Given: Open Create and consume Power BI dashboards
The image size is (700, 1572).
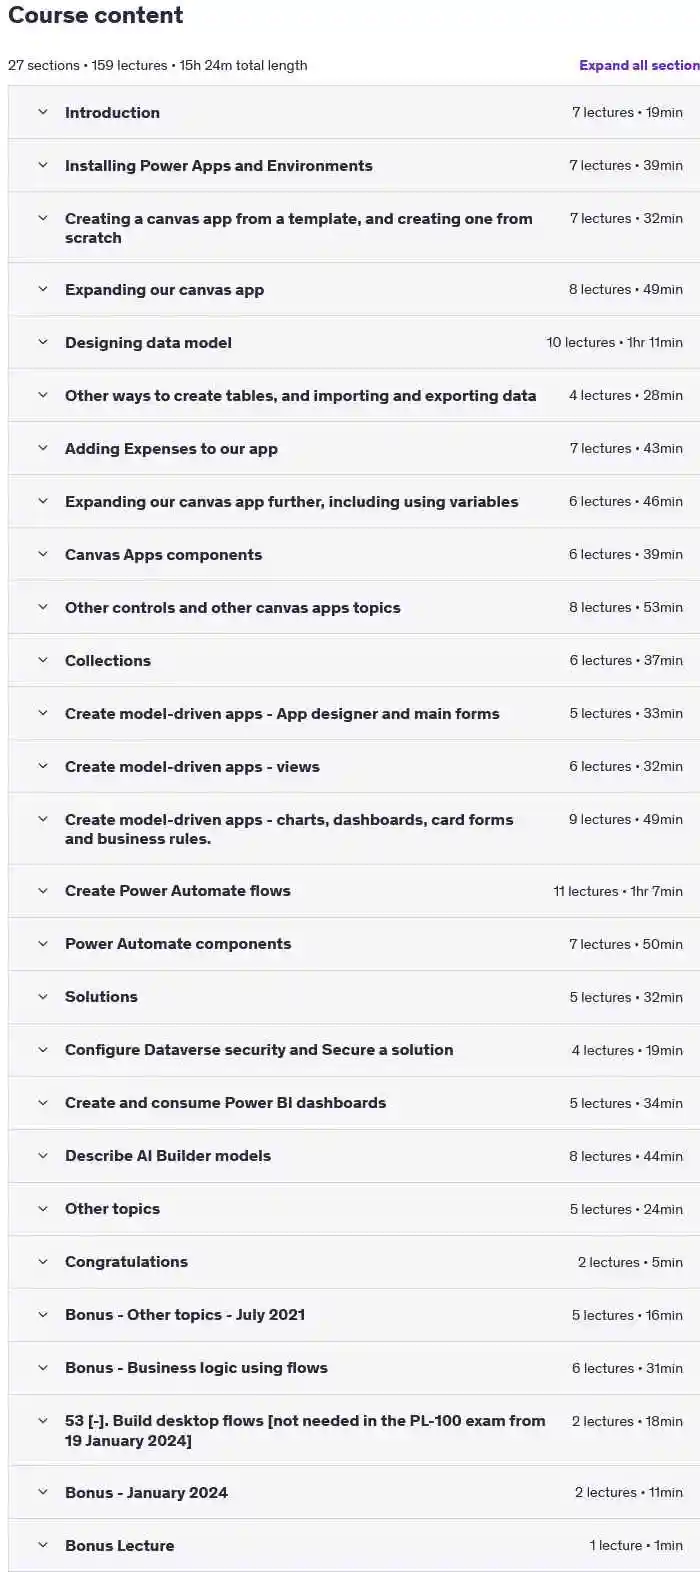Looking at the screenshot, I should (354, 1103).
